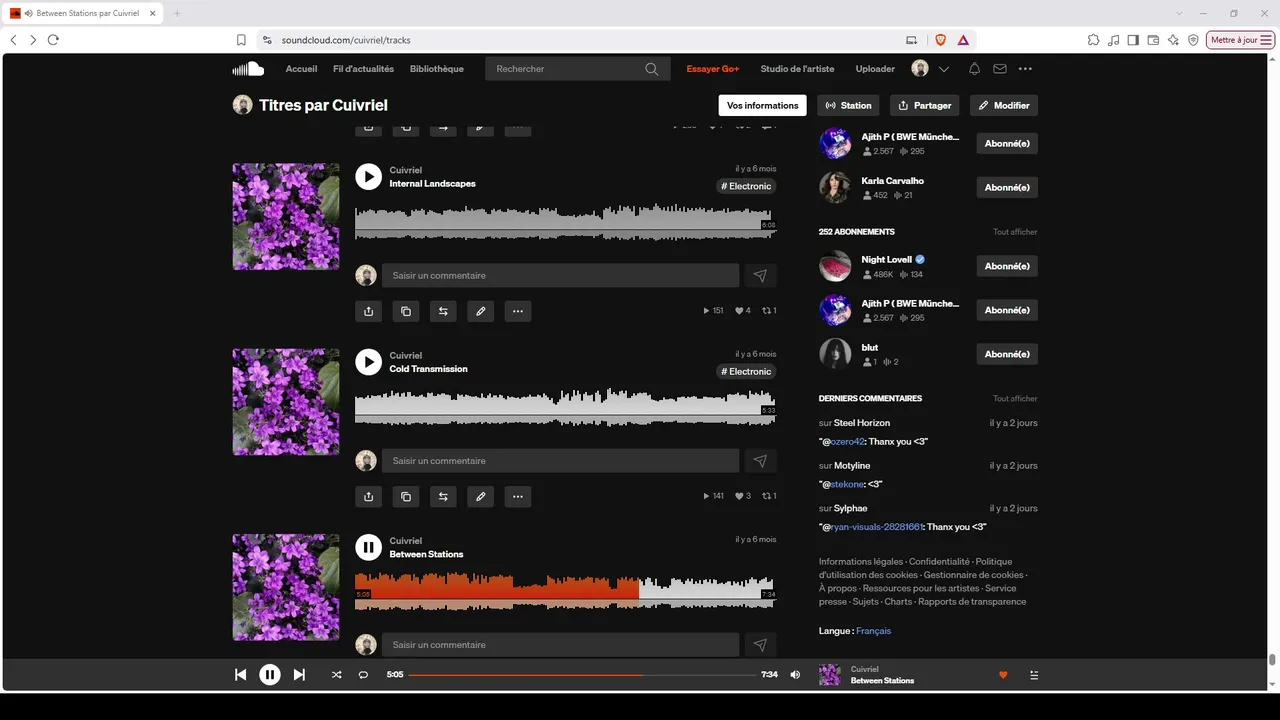Copy link of Internal Landscapes track
1280x720 pixels.
406,311
